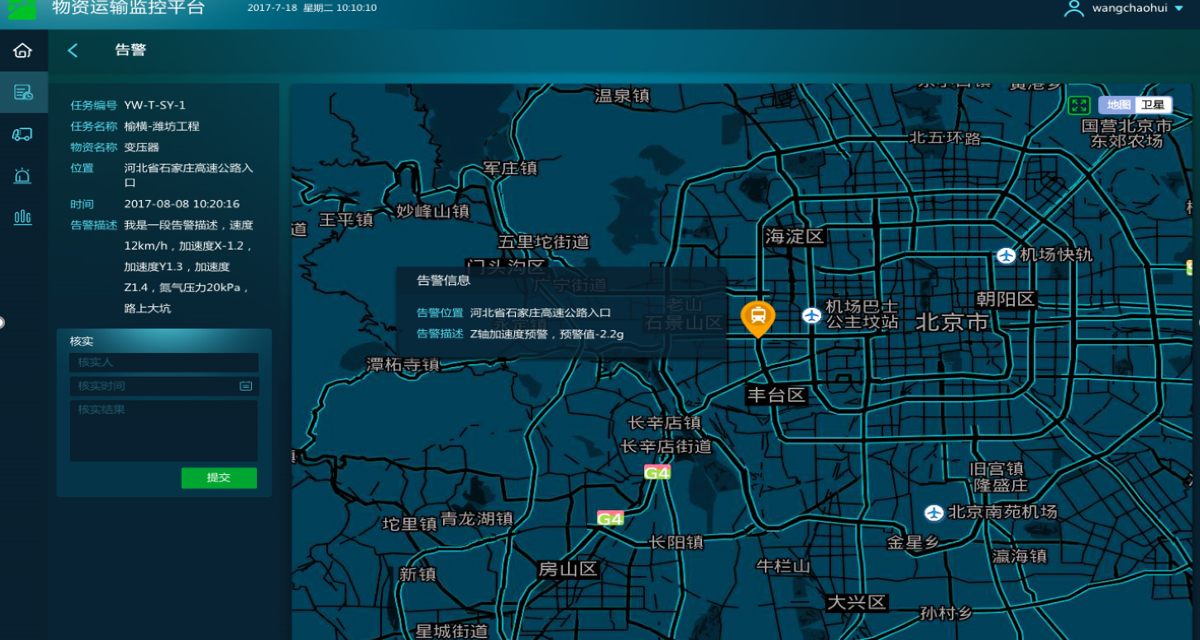The width and height of the screenshot is (1200, 640).
Task: Click the orange bus marker on map
Action: [x=758, y=317]
